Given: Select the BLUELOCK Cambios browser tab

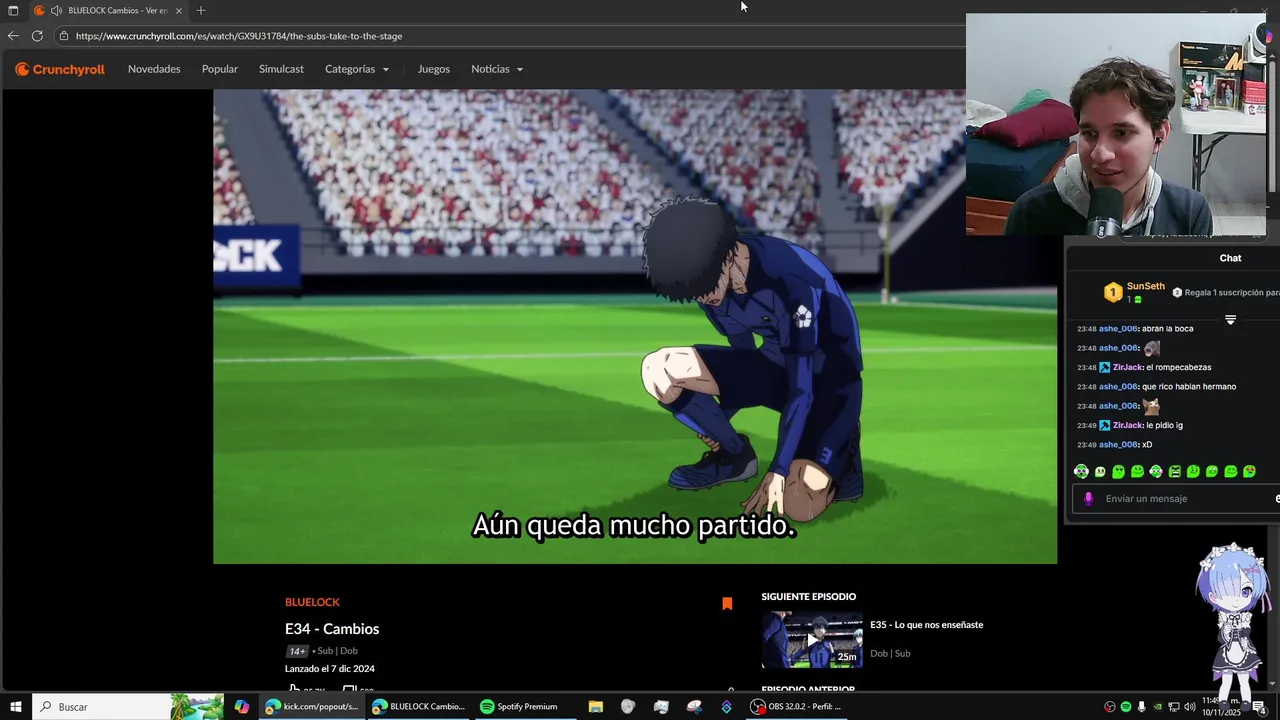Looking at the screenshot, I should (x=108, y=10).
